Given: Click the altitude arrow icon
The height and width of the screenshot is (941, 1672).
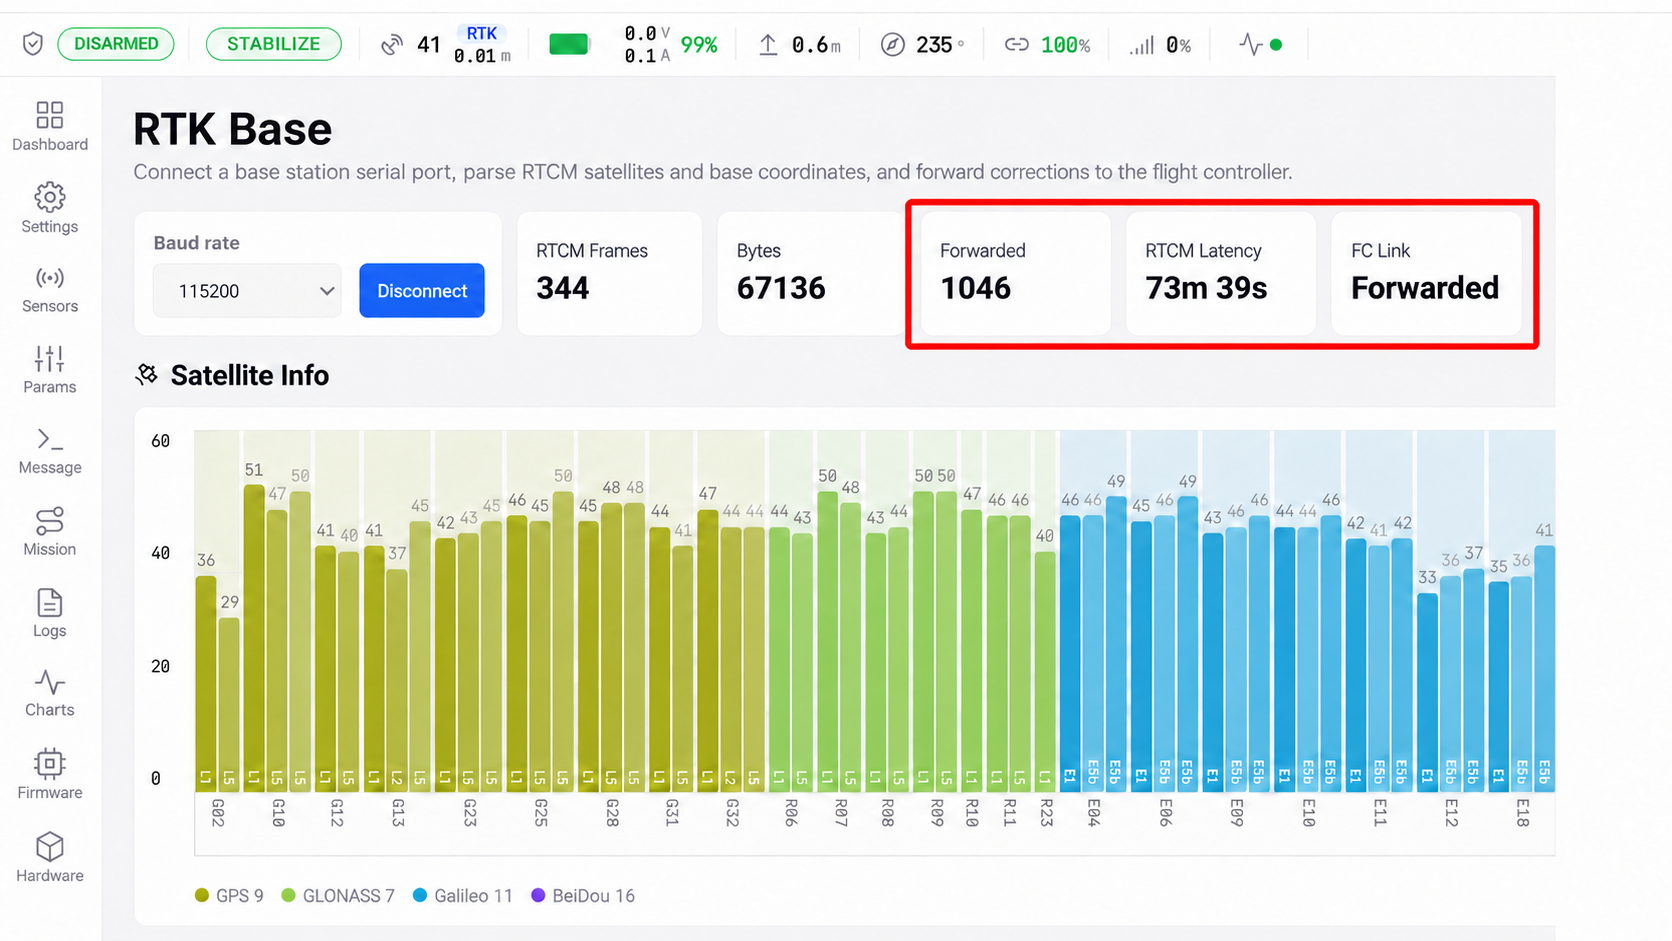Looking at the screenshot, I should pyautogui.click(x=768, y=44).
